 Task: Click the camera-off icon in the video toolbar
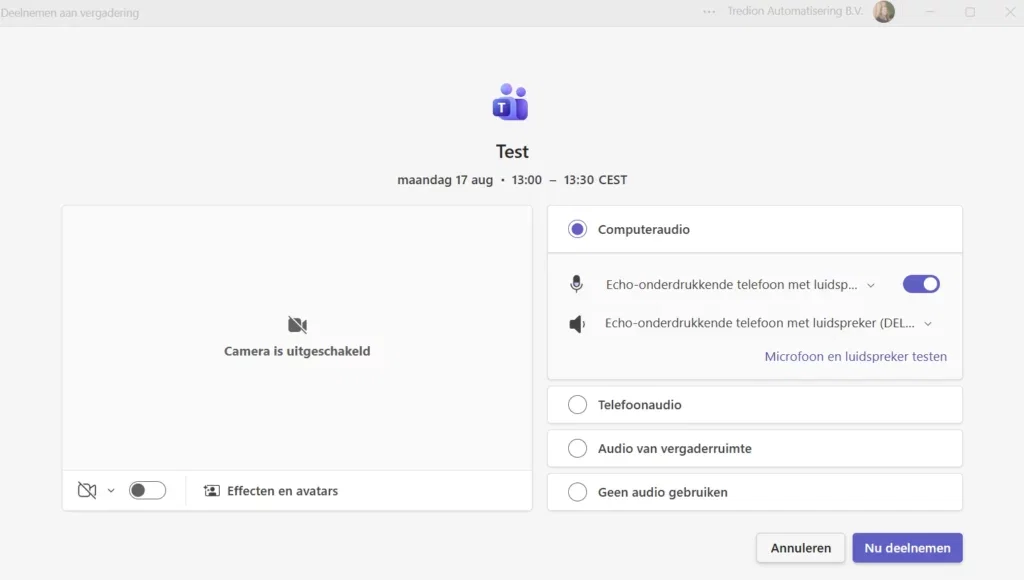pos(87,491)
